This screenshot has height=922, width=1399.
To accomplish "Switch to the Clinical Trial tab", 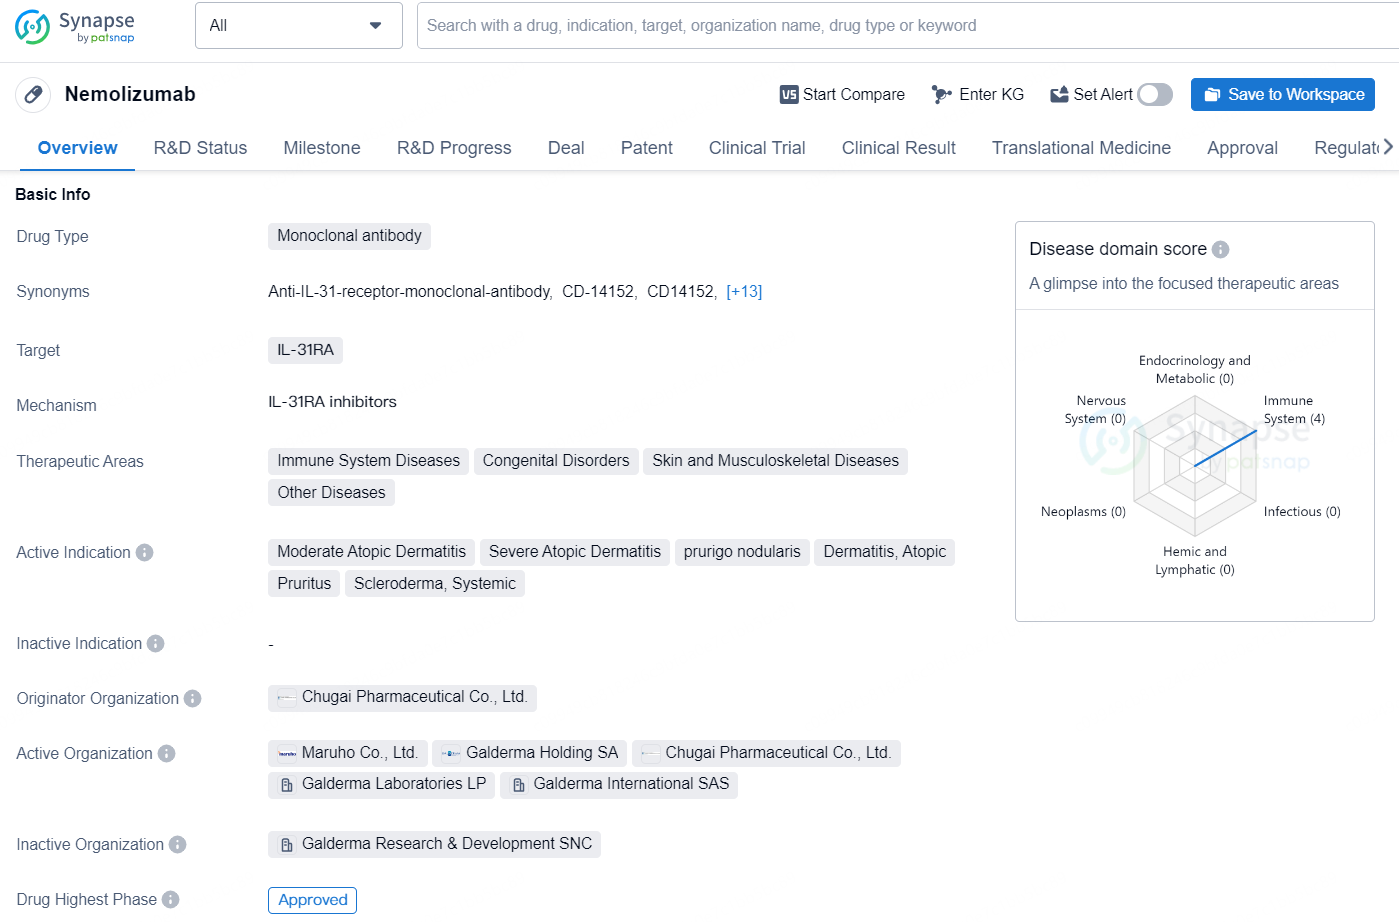I will click(x=756, y=148).
